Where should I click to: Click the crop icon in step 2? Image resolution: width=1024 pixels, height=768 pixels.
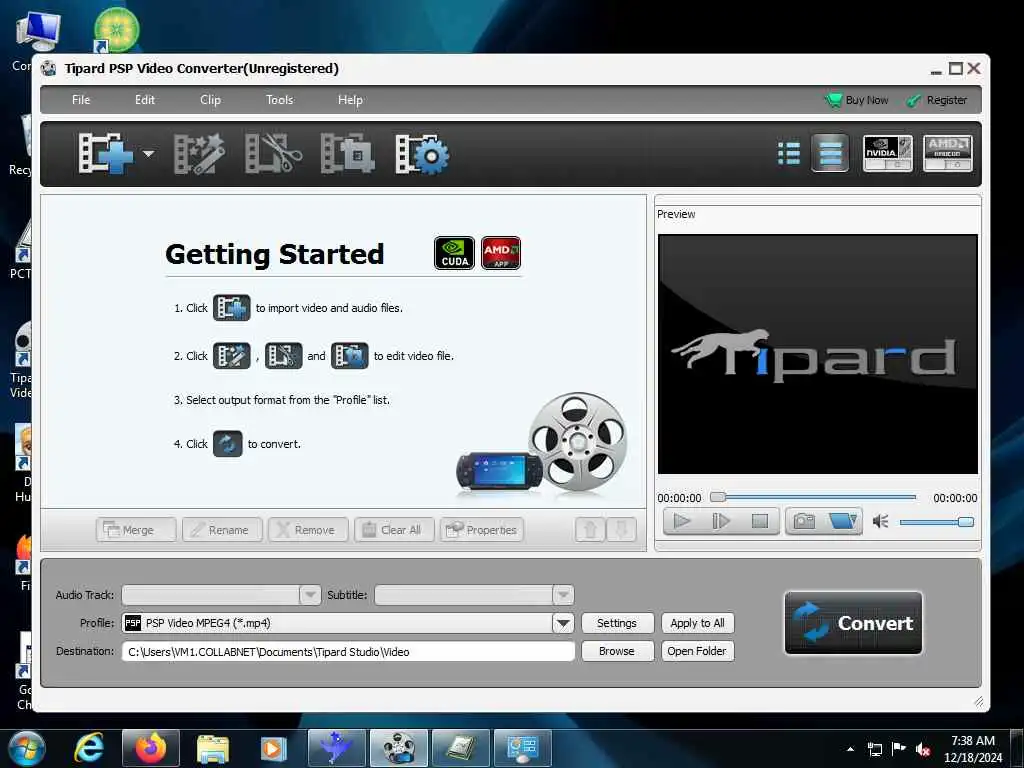point(349,356)
